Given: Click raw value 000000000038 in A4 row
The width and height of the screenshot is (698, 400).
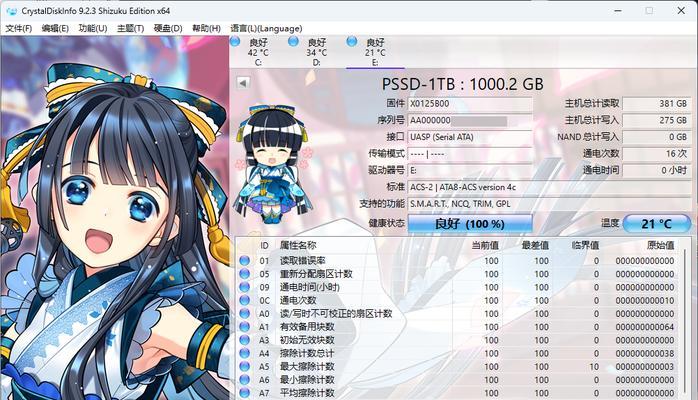Looking at the screenshot, I should click(645, 353).
